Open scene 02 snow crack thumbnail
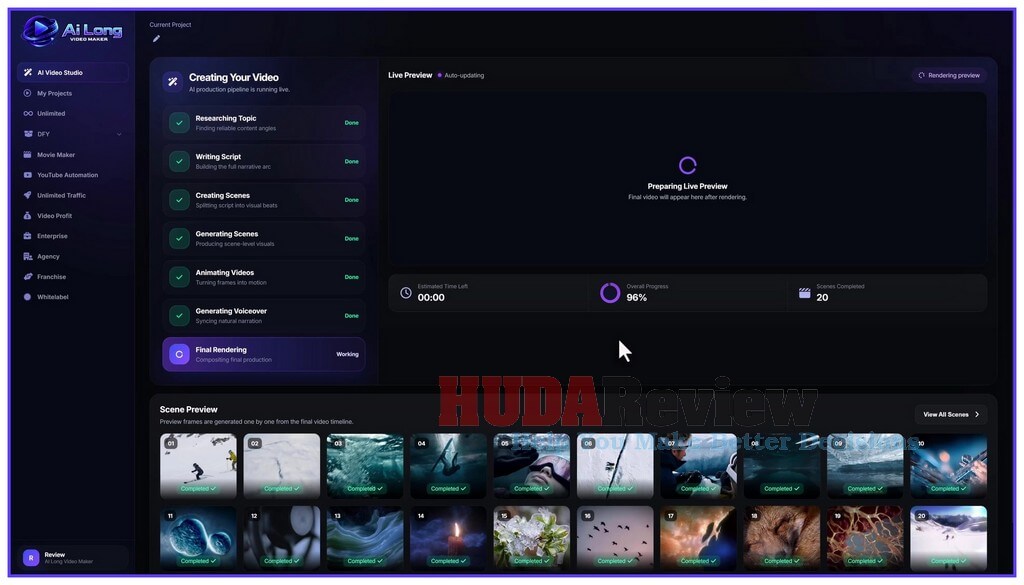 (281, 466)
